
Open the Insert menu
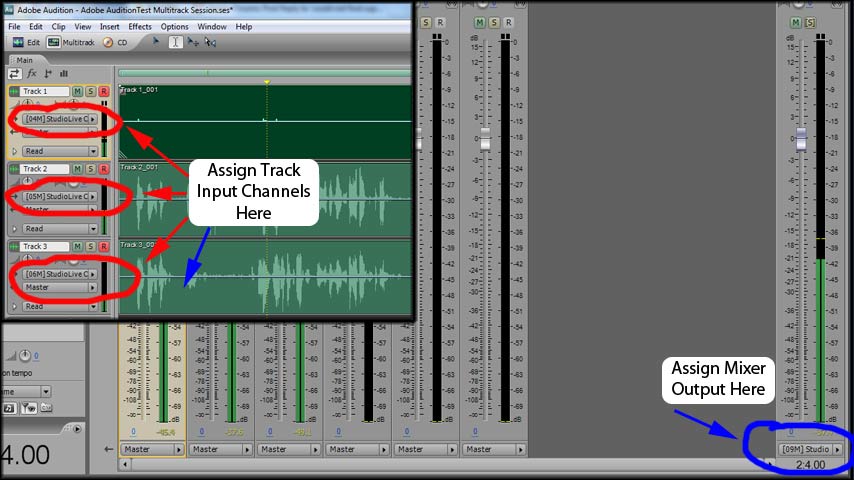coord(109,26)
